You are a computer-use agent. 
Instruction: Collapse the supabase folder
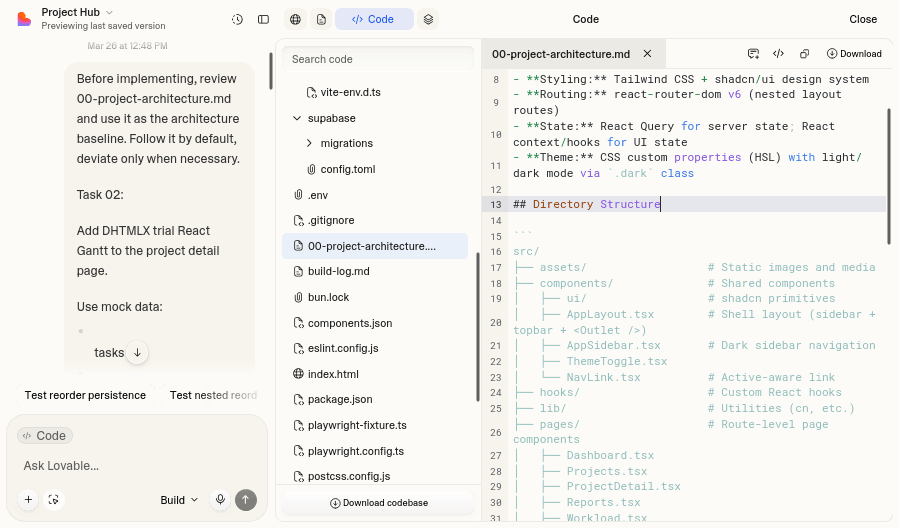coord(297,118)
